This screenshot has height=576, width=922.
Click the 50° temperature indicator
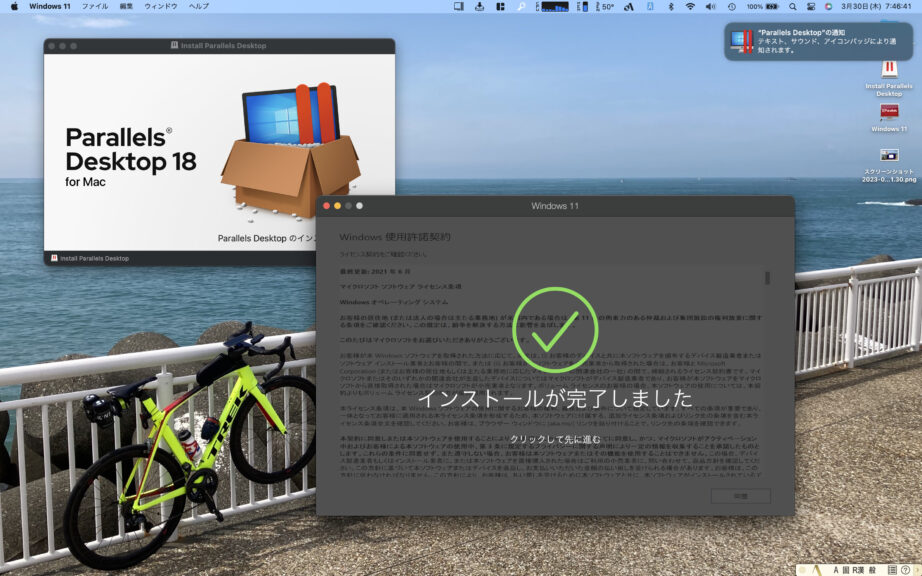click(605, 6)
